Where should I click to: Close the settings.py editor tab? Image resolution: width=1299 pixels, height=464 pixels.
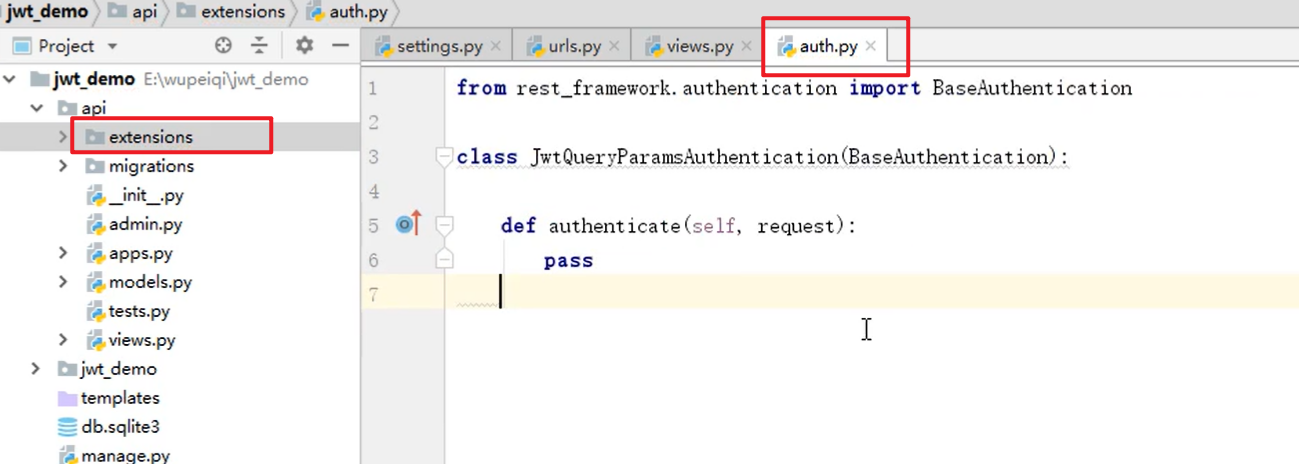[497, 46]
